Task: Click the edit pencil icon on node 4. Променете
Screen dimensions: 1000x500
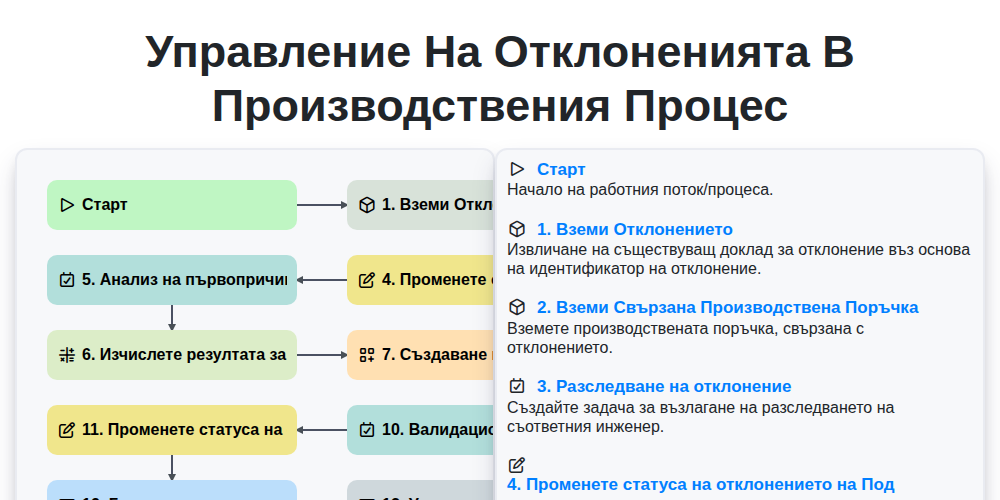Action: pyautogui.click(x=367, y=280)
